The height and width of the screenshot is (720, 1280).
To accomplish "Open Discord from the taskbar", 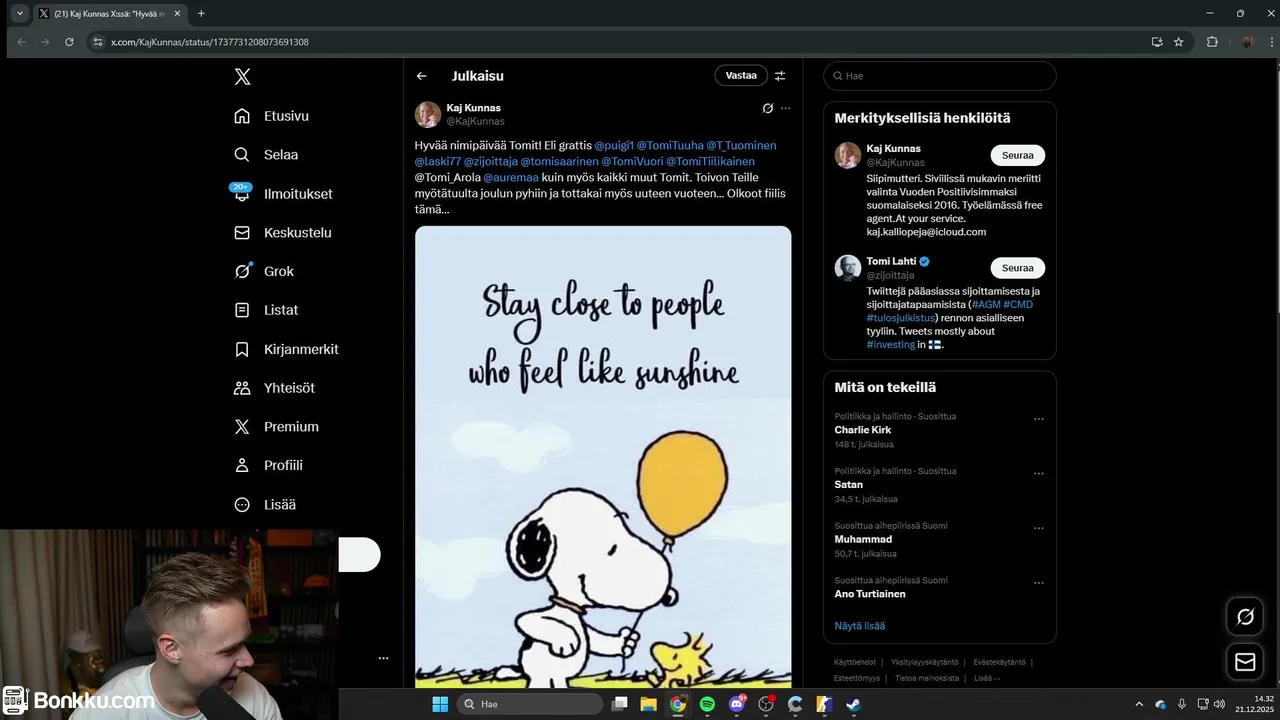I will (x=737, y=704).
